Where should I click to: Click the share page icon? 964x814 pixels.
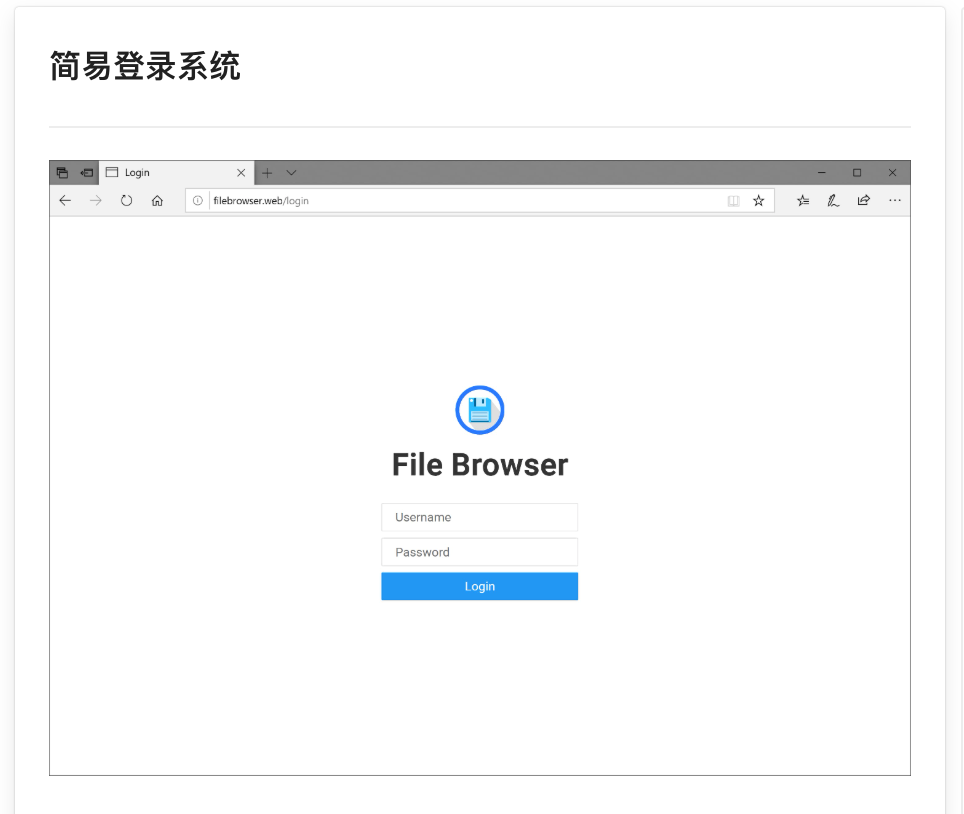pos(863,201)
